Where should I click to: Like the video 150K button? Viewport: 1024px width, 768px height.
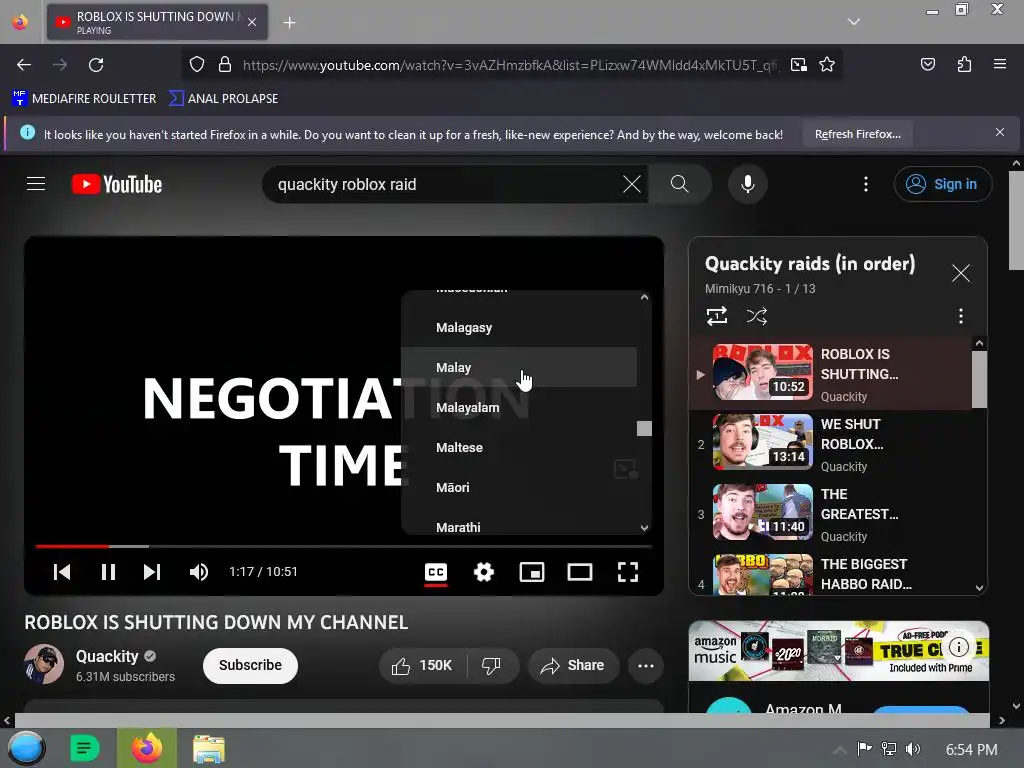pos(422,665)
